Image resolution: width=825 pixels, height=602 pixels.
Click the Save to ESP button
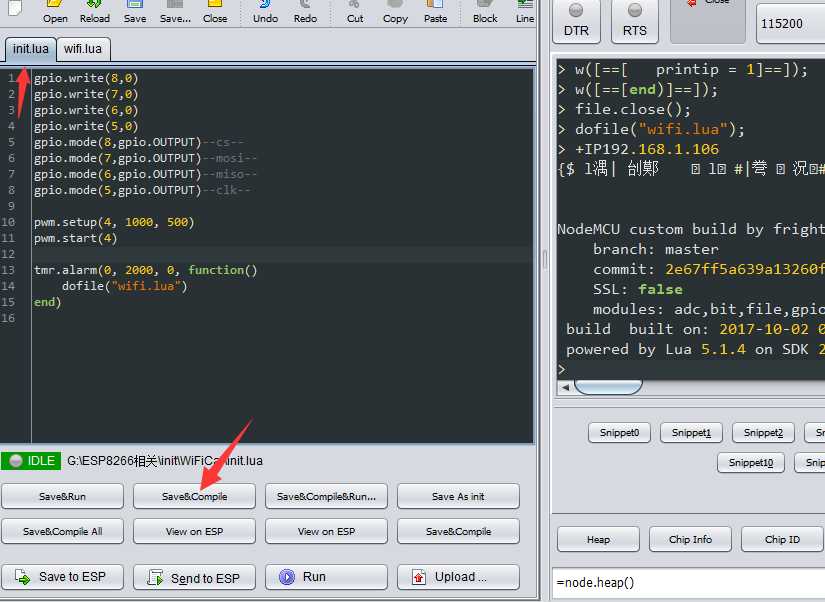pos(63,577)
